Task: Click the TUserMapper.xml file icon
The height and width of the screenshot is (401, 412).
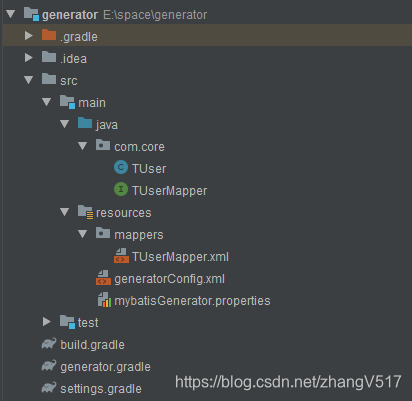Action: click(121, 256)
